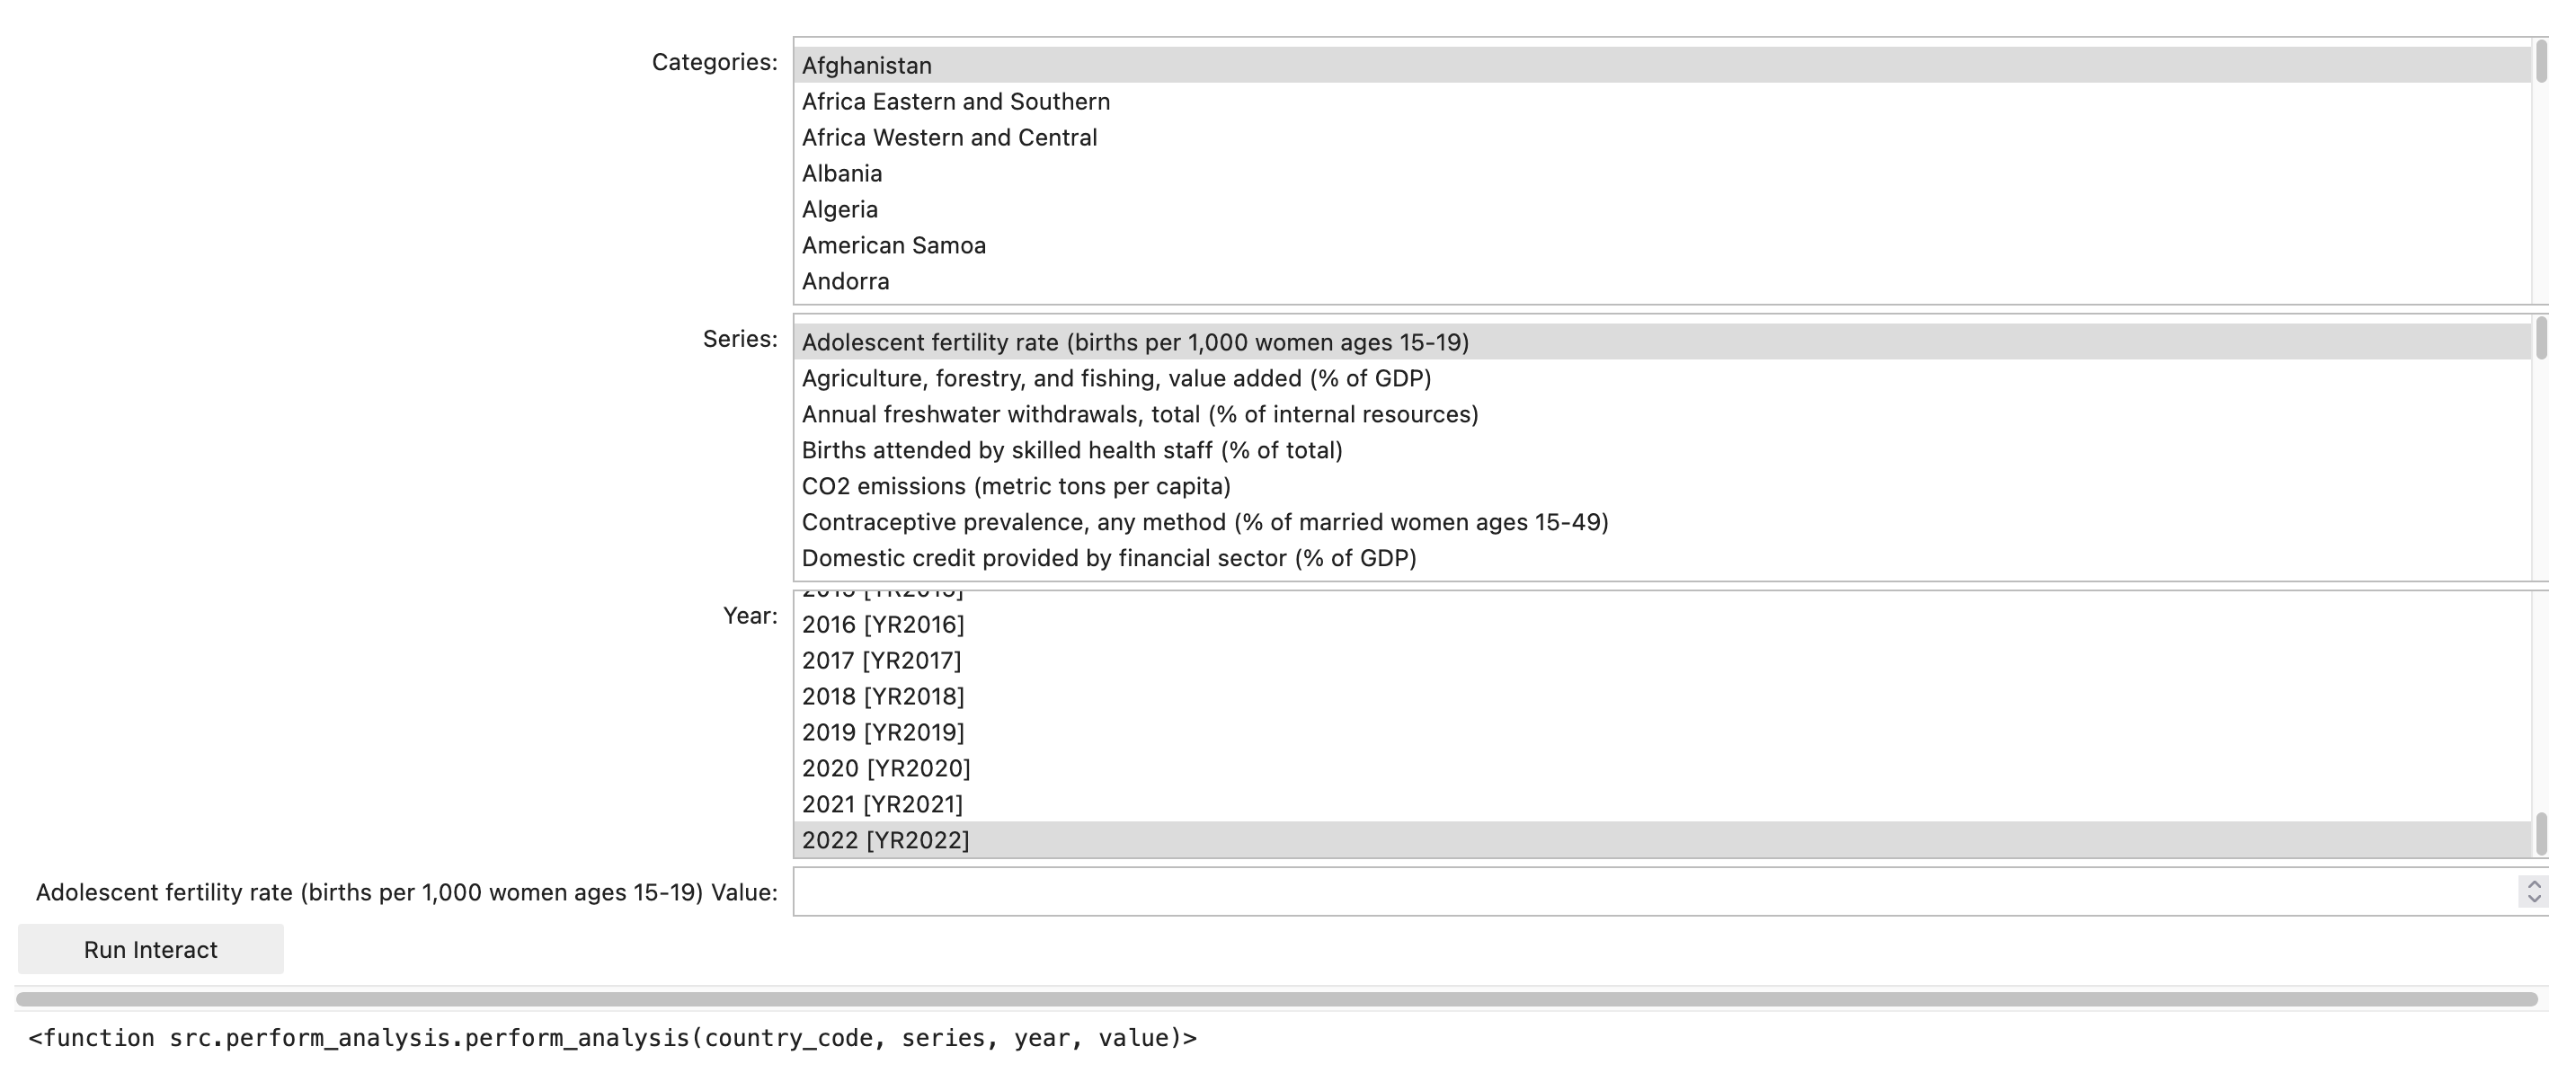Click the Series list scrollbar thumb
This screenshot has height=1073, width=2576.
pos(2541,339)
